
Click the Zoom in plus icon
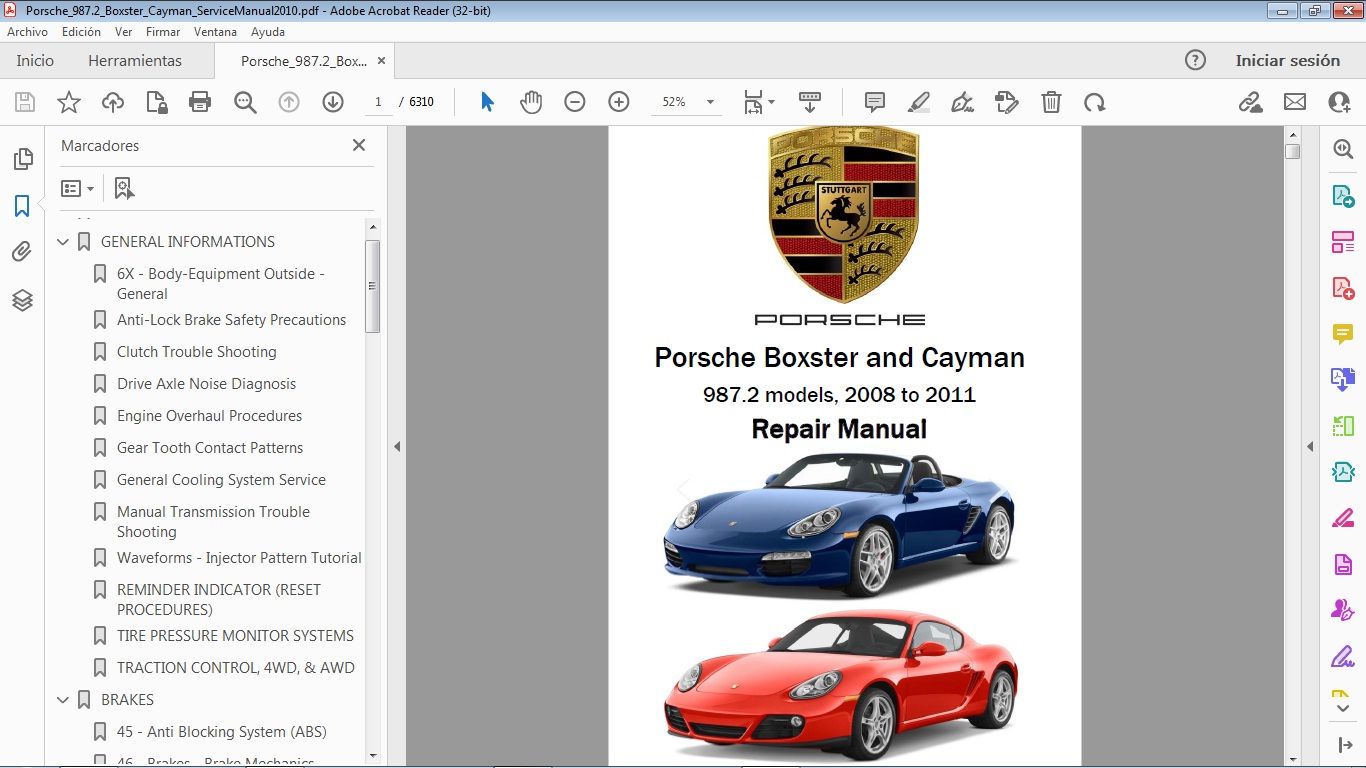[619, 102]
